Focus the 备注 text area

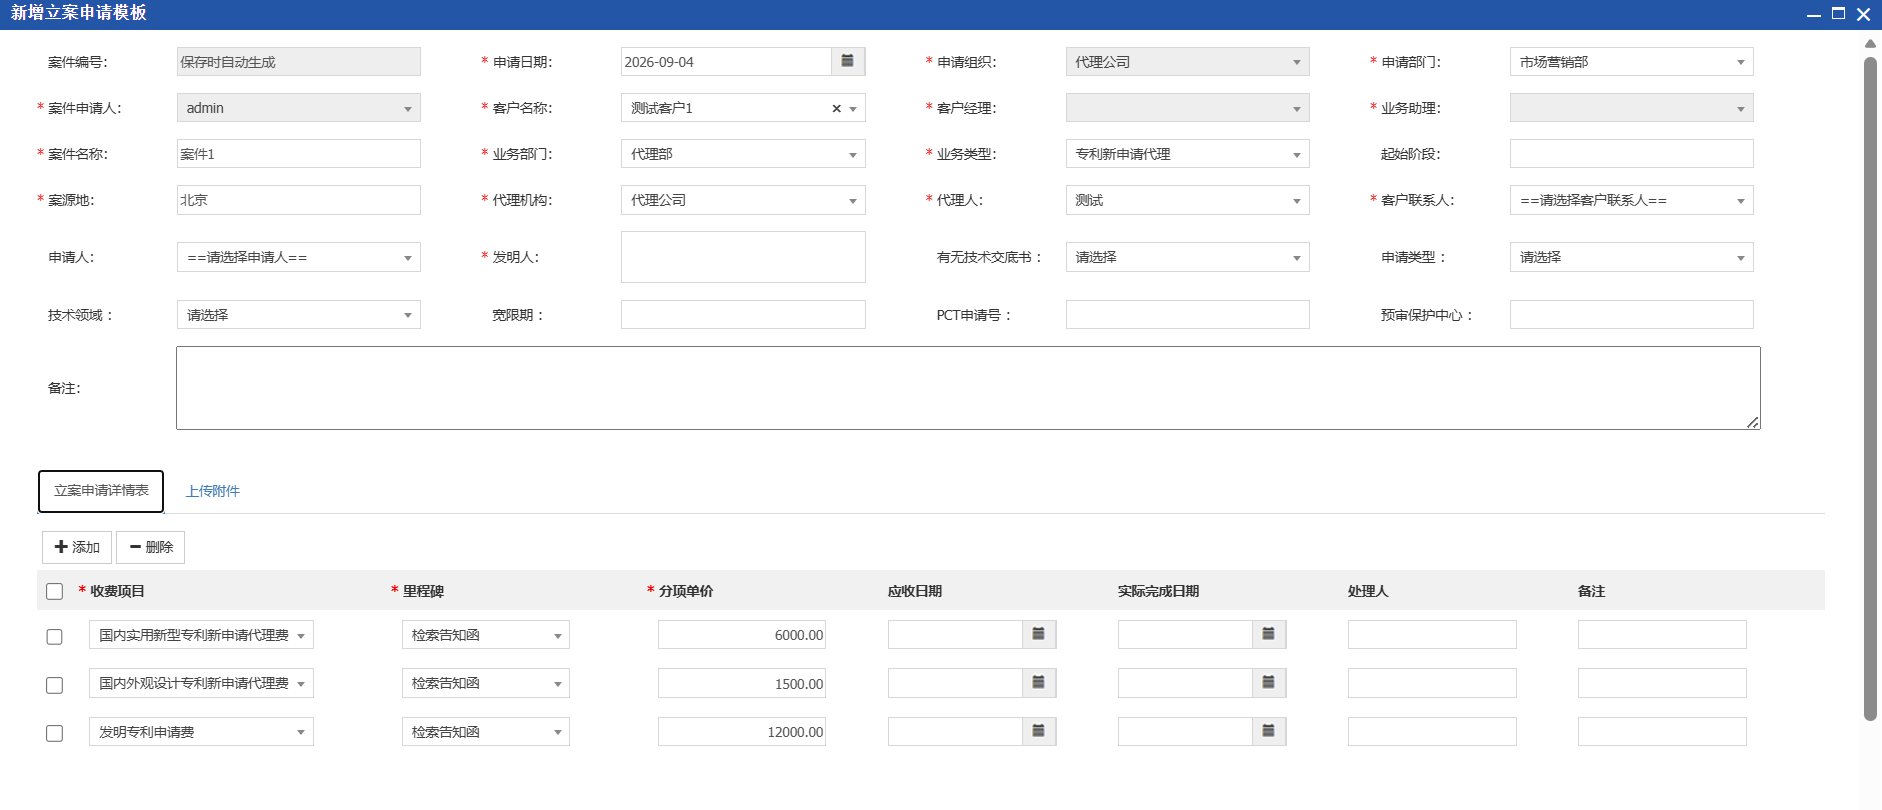968,388
